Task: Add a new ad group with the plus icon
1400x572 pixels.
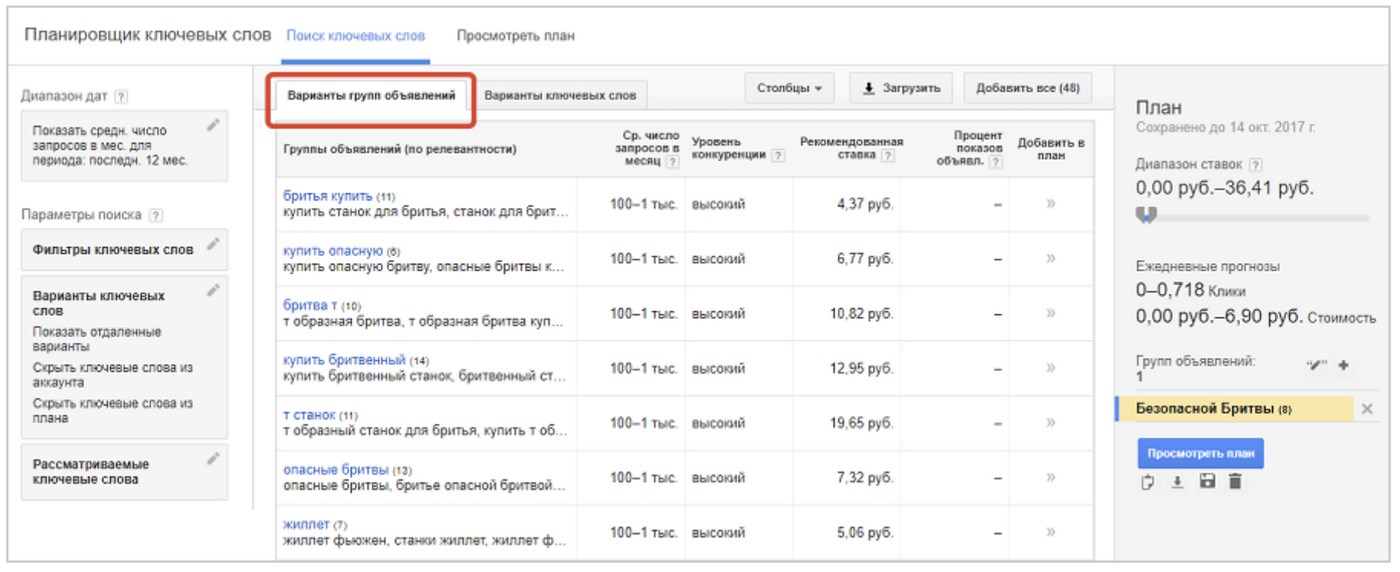Action: pos(1343,366)
